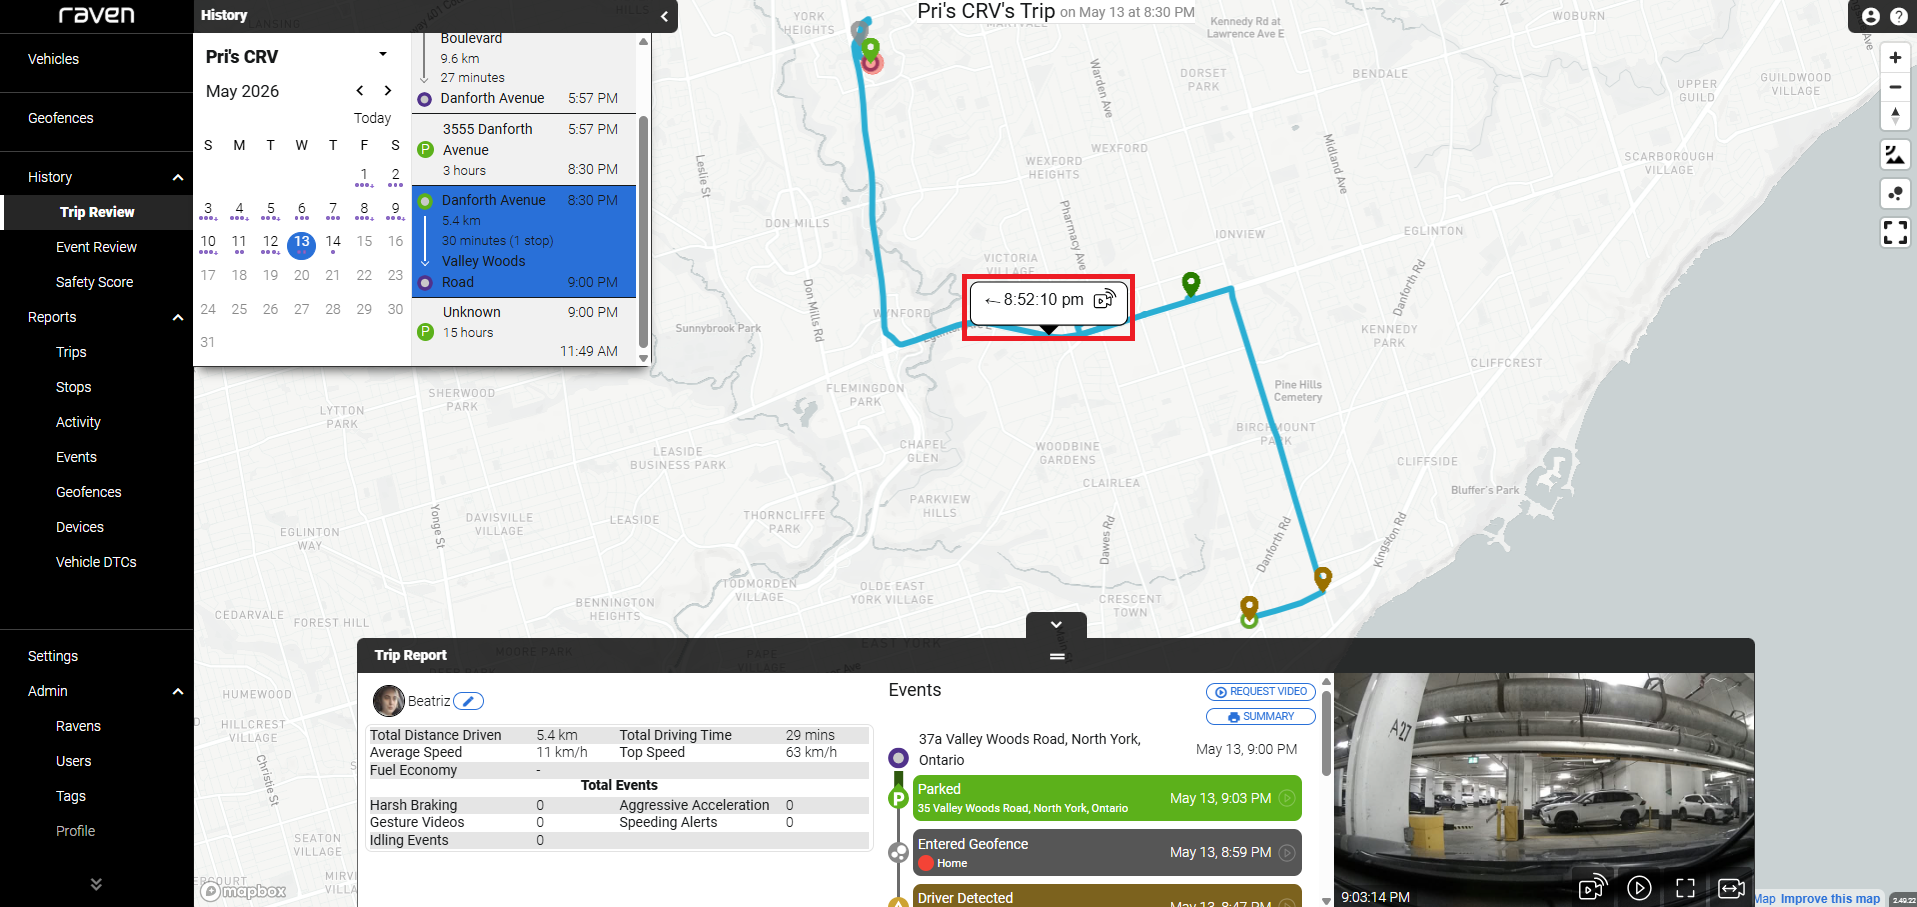Click play icon on Entered Geofence row
The image size is (1917, 907).
[x=1287, y=853]
